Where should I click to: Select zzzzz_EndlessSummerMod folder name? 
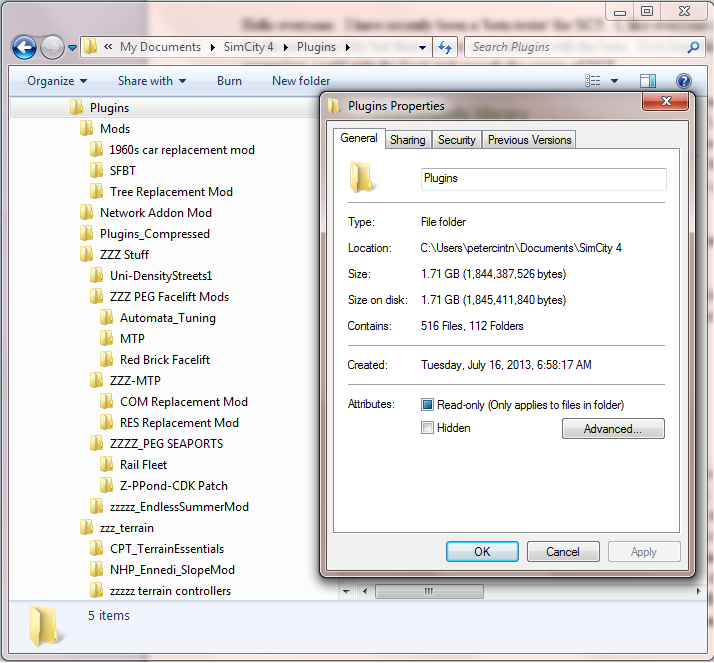coord(179,507)
